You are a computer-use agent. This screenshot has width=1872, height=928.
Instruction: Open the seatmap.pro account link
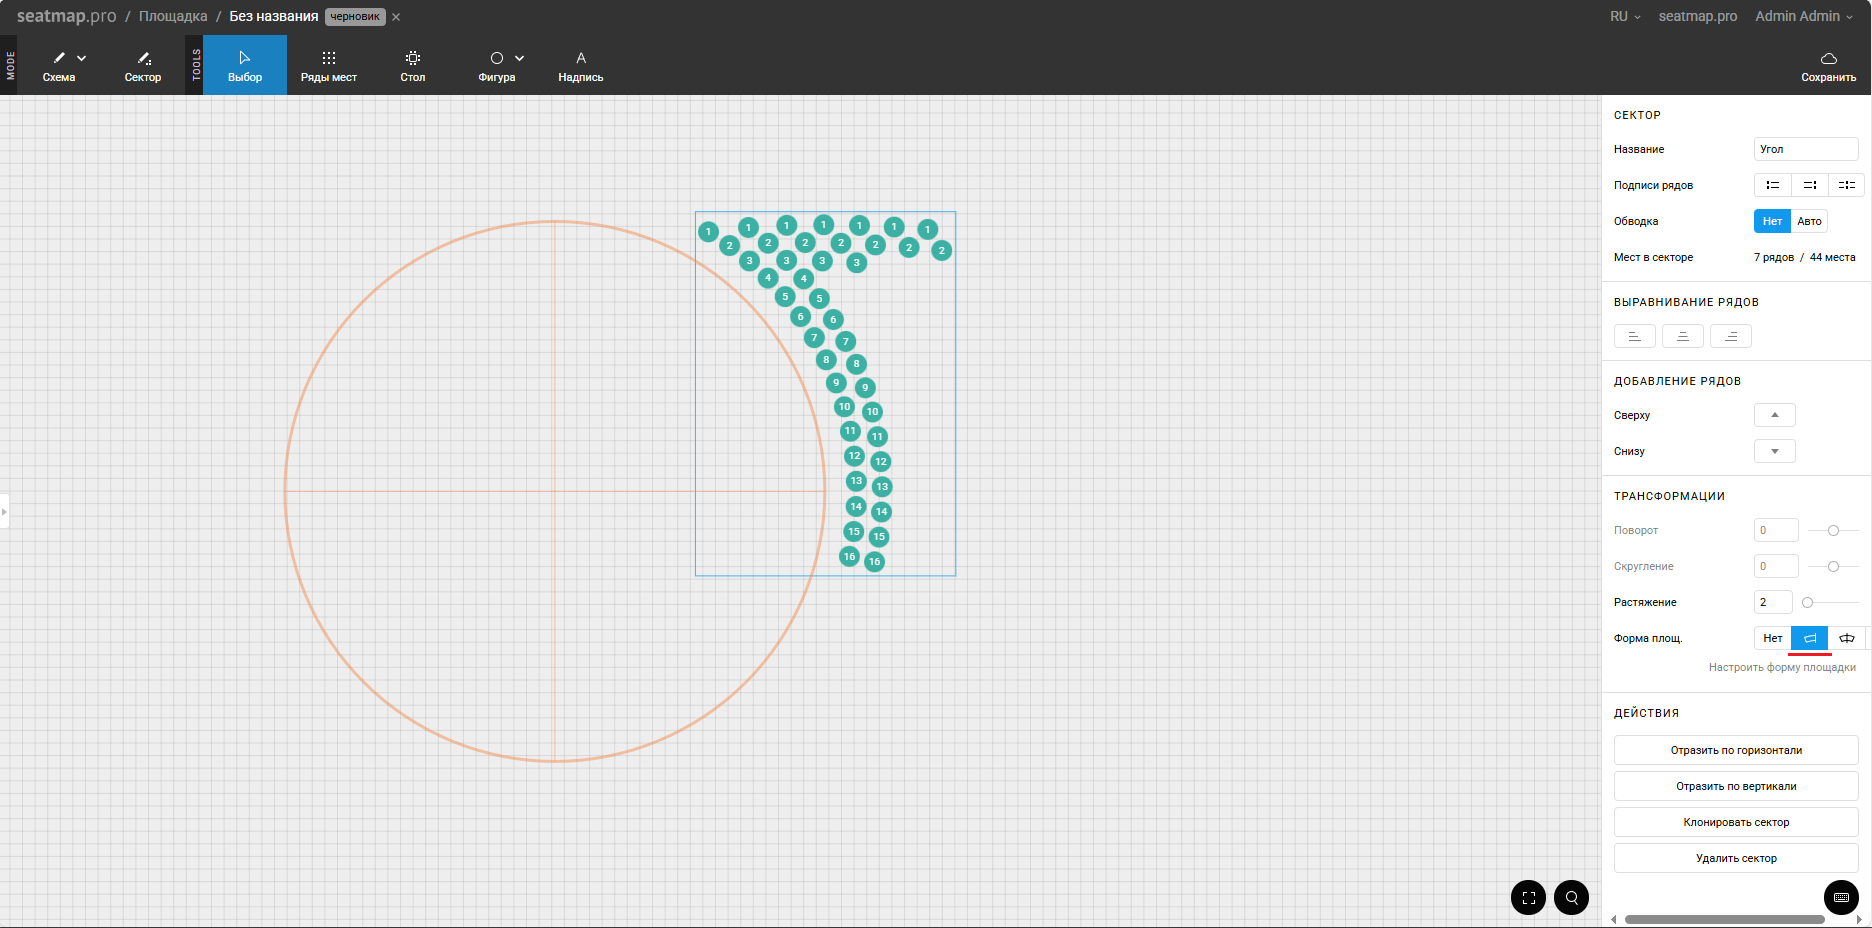coord(1697,16)
